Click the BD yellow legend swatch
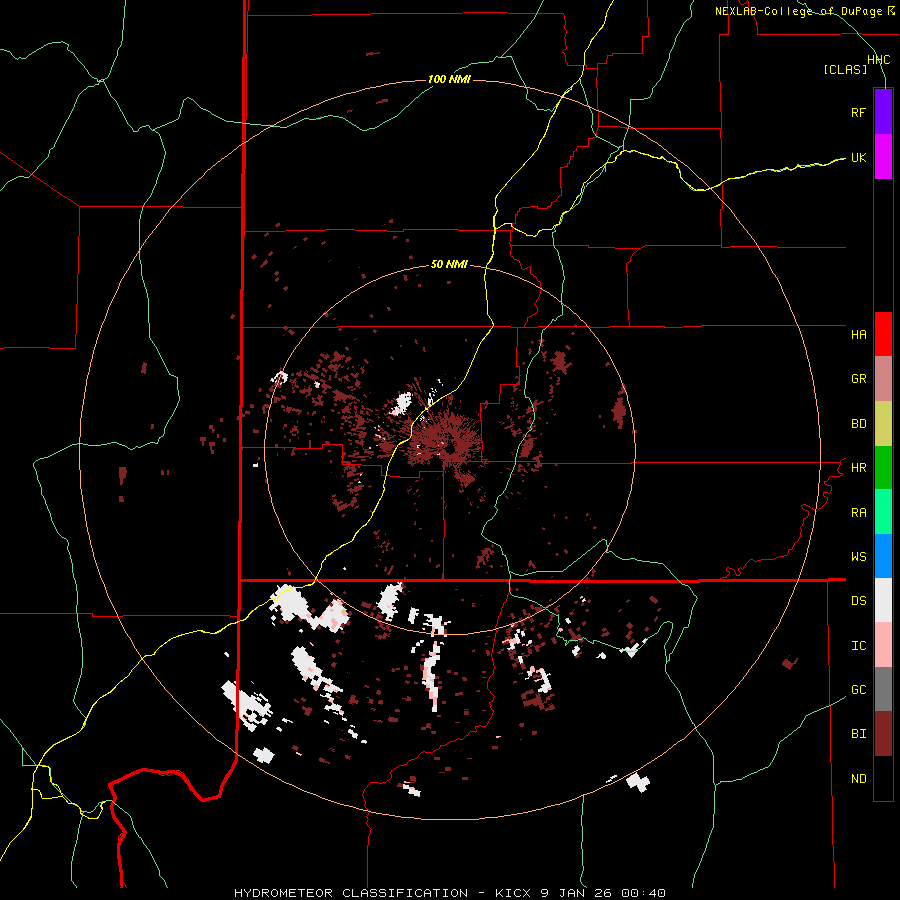Image resolution: width=900 pixels, height=900 pixels. (x=883, y=424)
